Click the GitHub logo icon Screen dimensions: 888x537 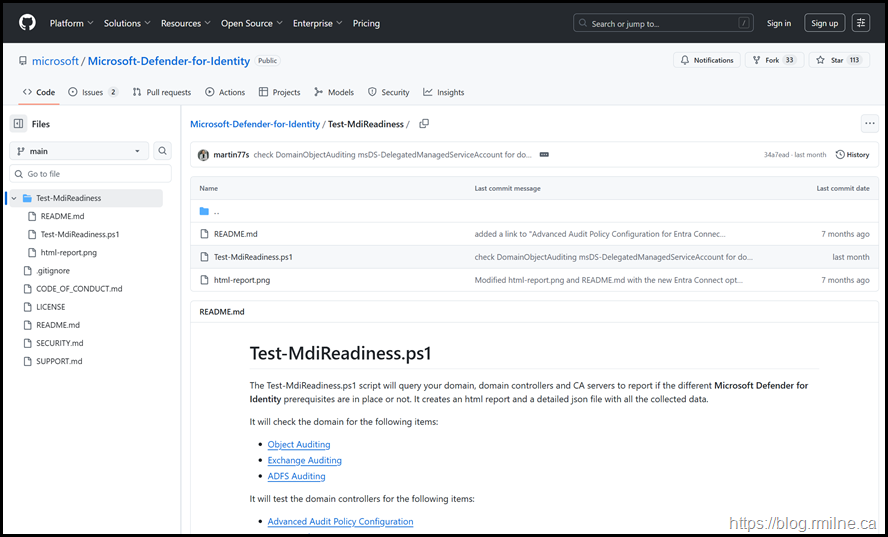click(27, 22)
